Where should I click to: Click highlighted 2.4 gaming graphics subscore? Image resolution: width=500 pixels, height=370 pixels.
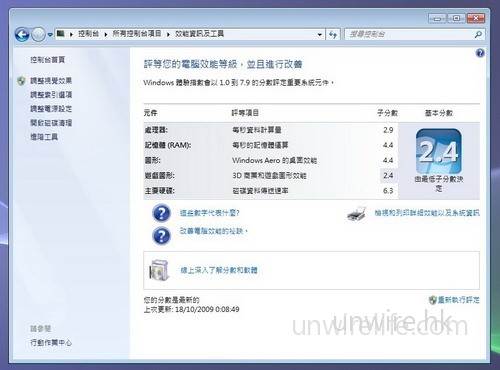388,176
